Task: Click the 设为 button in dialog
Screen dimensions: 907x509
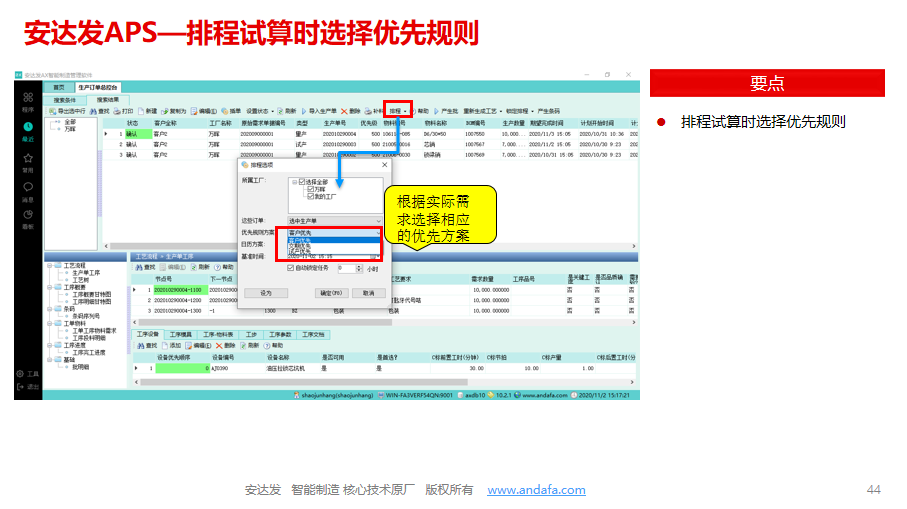Action: tap(266, 293)
